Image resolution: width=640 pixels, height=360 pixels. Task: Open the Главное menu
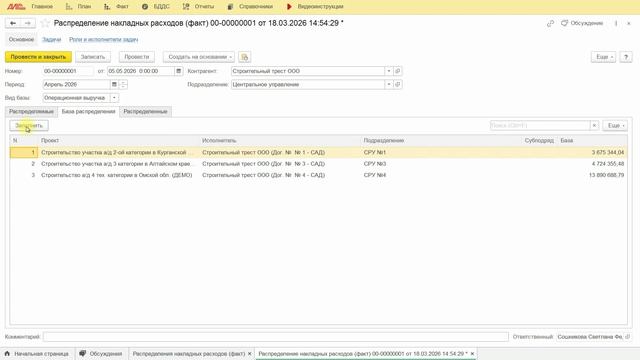(42, 7)
